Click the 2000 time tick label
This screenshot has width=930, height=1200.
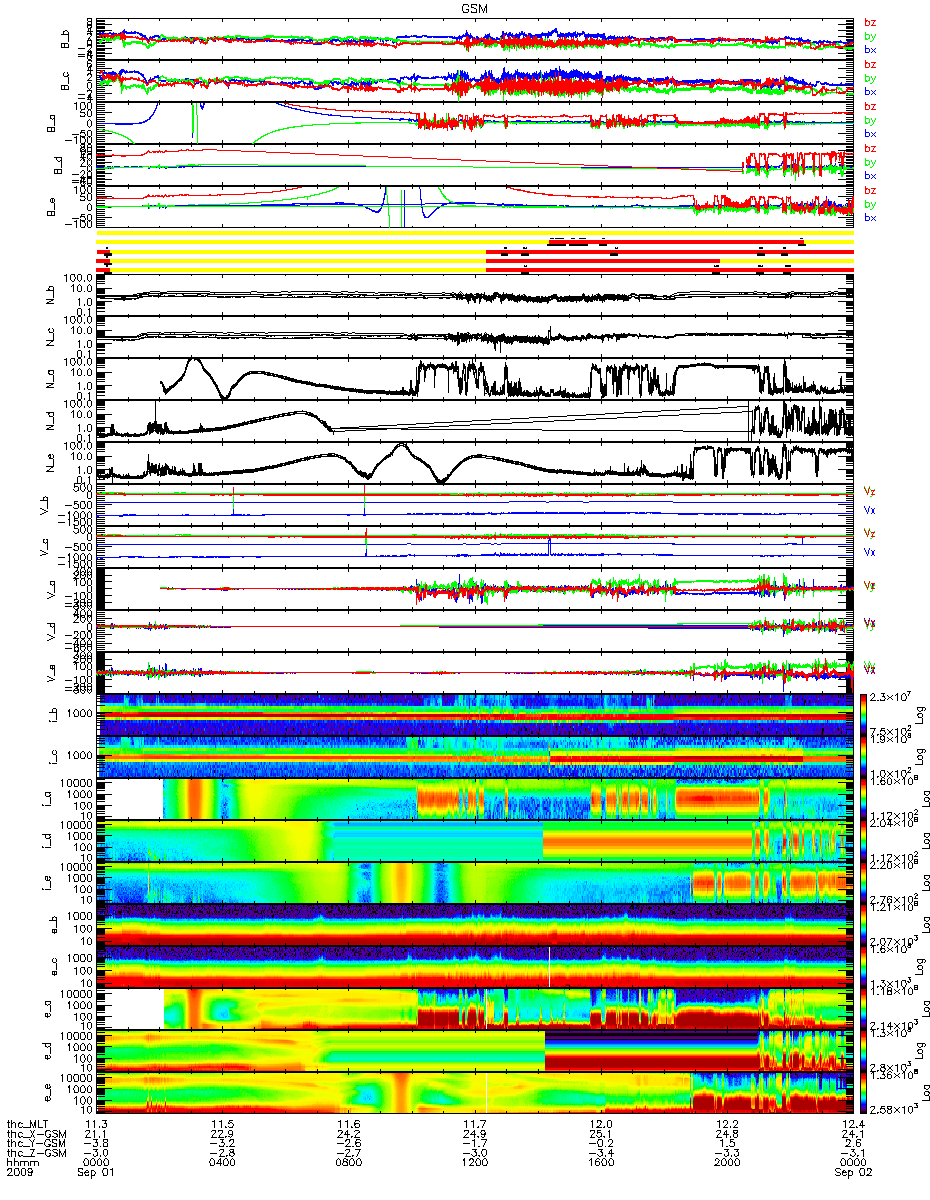(x=725, y=1164)
